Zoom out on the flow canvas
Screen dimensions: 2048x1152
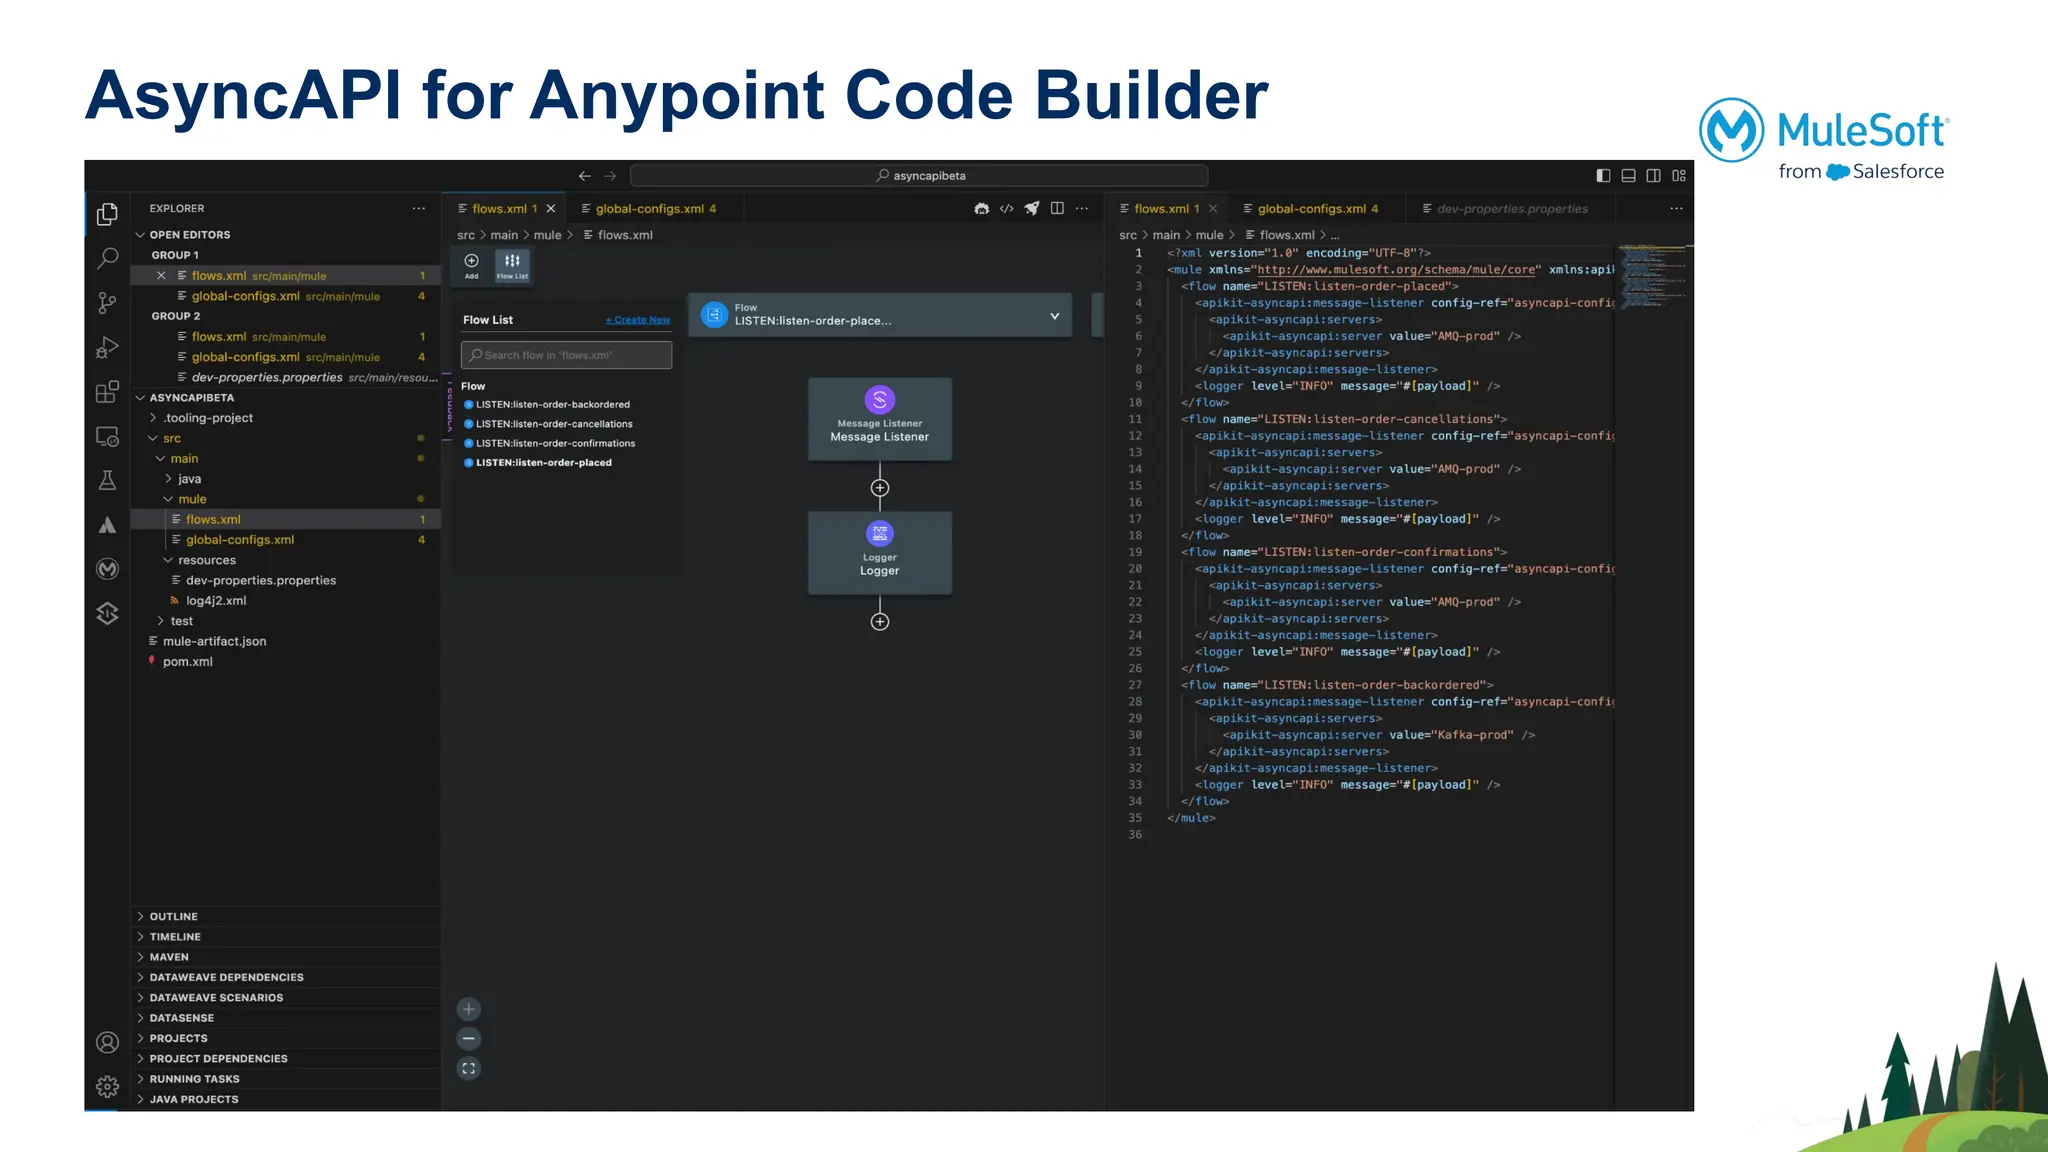tap(469, 1039)
